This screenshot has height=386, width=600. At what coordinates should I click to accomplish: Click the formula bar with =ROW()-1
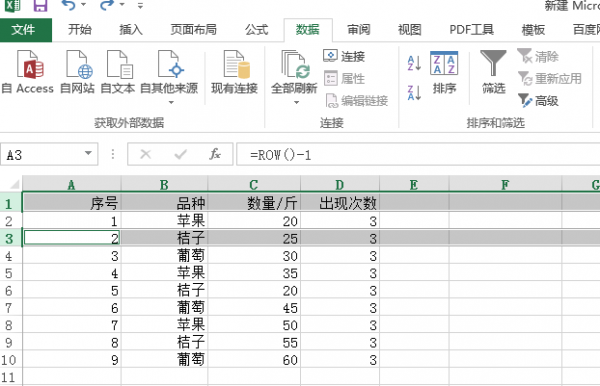(419, 155)
